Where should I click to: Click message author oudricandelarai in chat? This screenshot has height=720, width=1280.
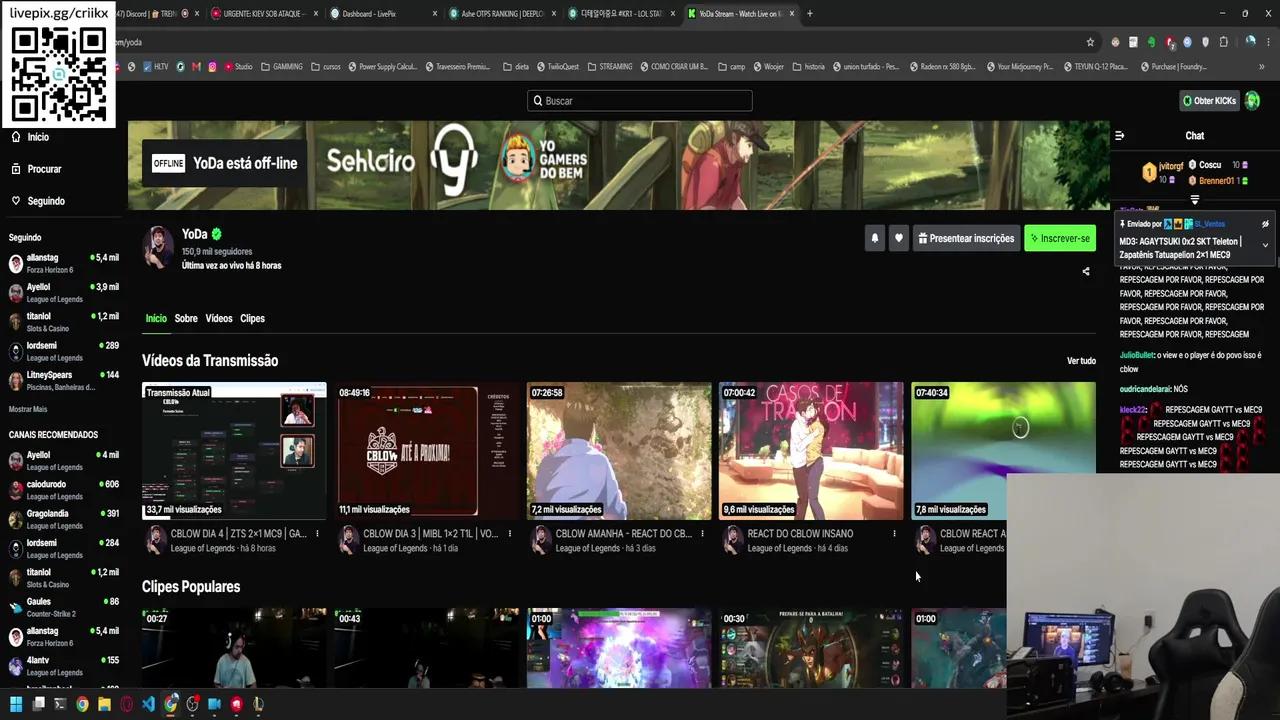click(1146, 388)
